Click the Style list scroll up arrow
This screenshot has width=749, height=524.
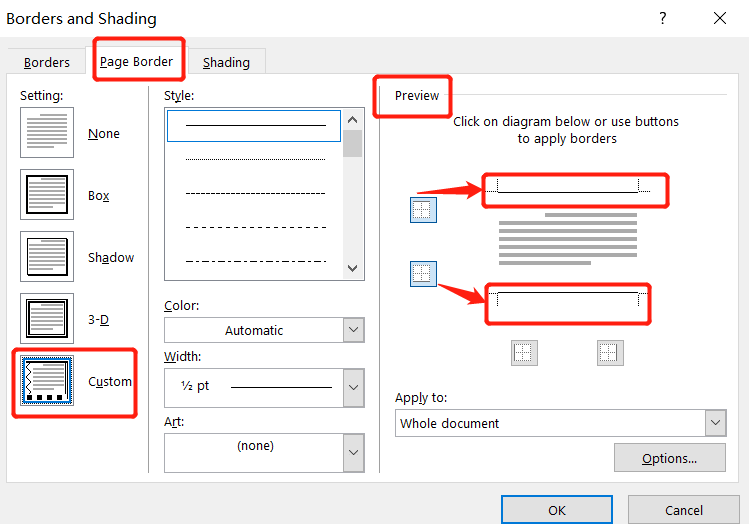point(353,120)
